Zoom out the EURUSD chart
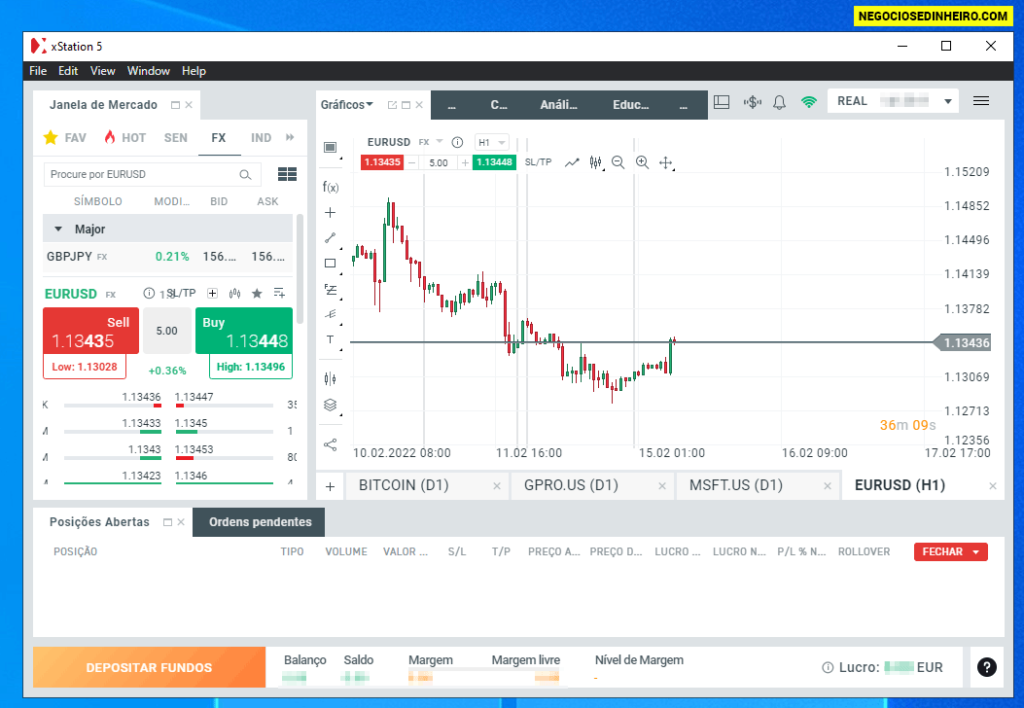Image resolution: width=1024 pixels, height=708 pixels. tap(618, 163)
